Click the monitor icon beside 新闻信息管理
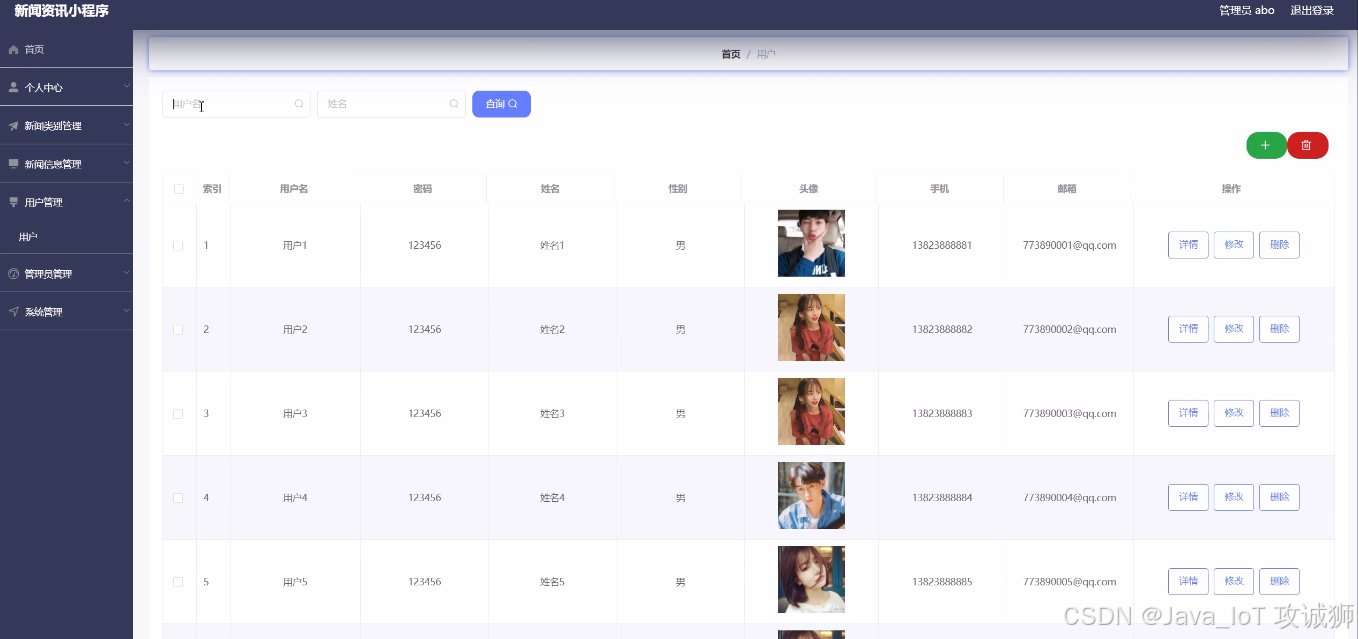Screen dimensions: 1358x639 (14, 164)
